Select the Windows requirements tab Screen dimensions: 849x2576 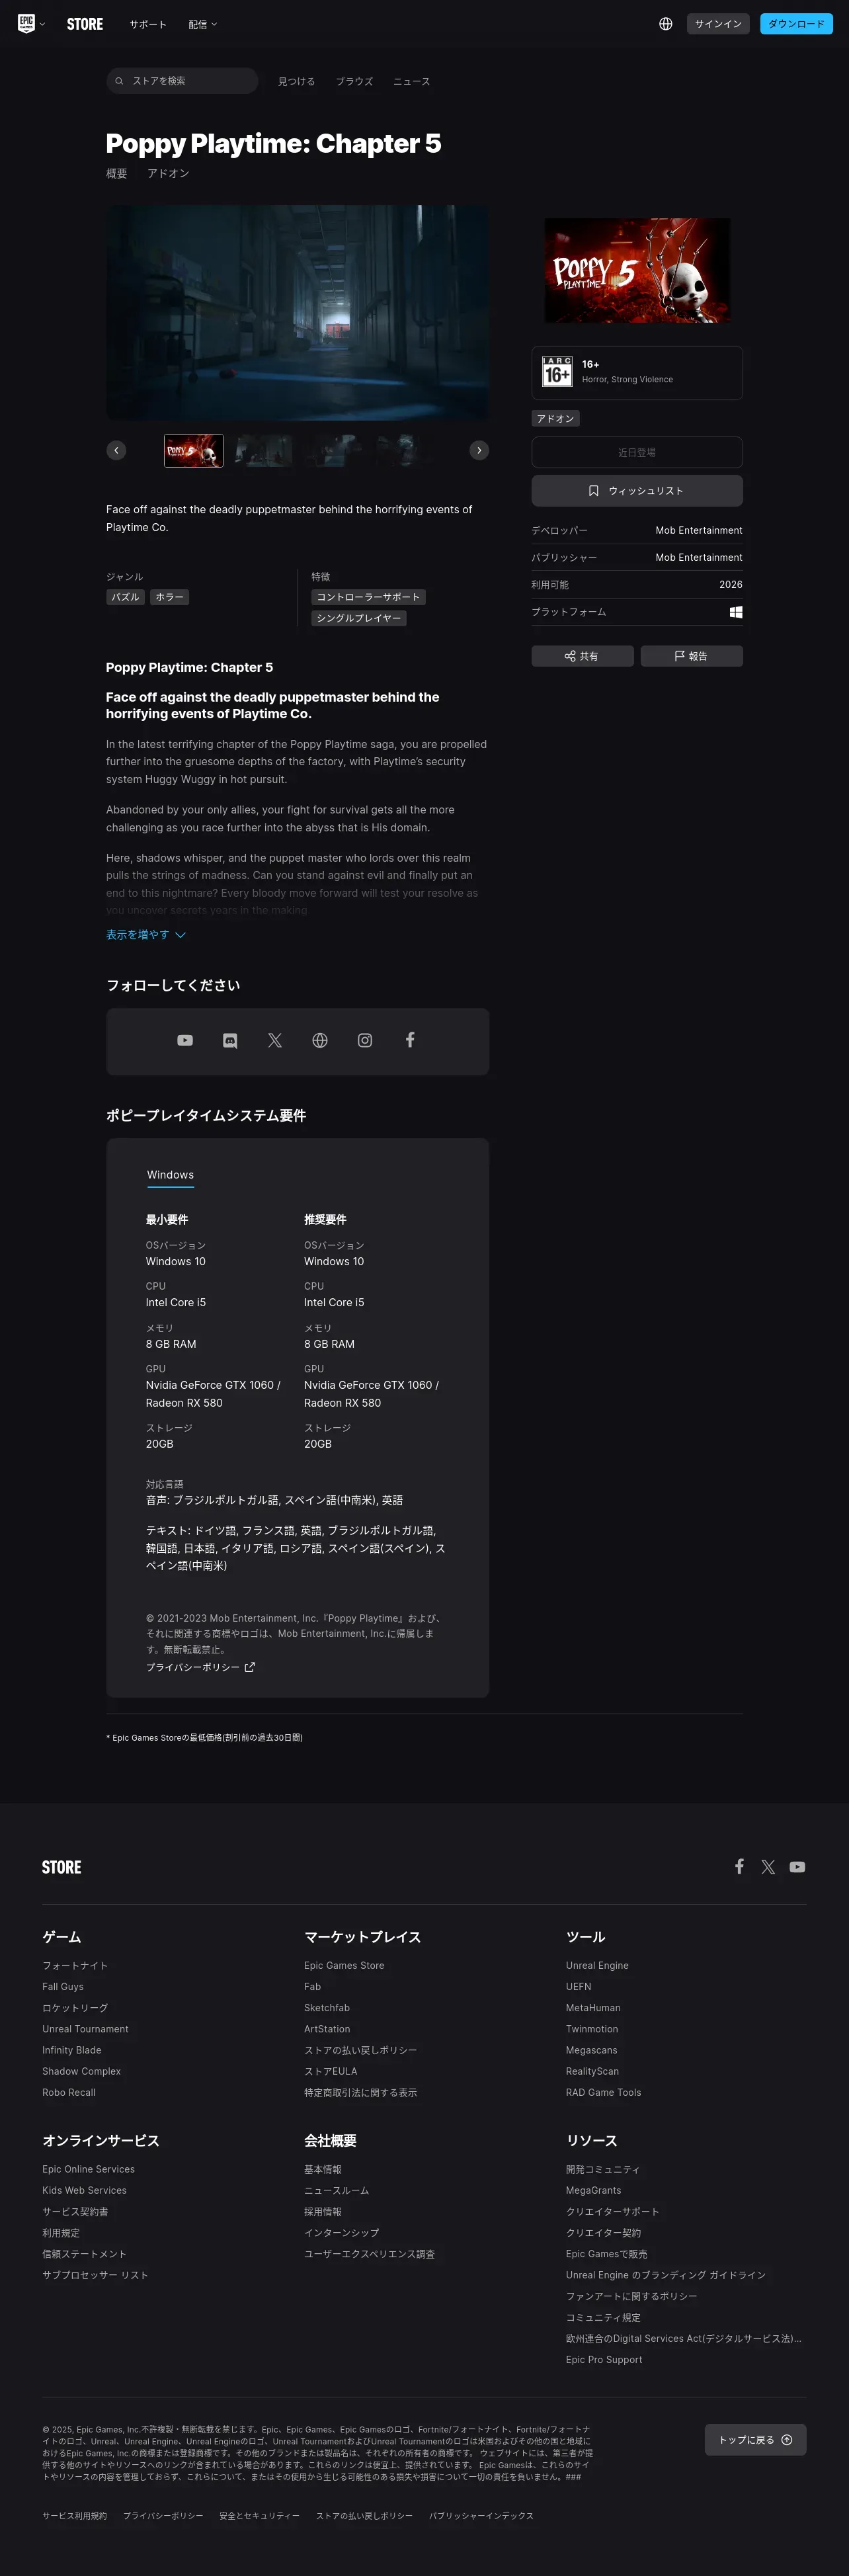click(170, 1175)
